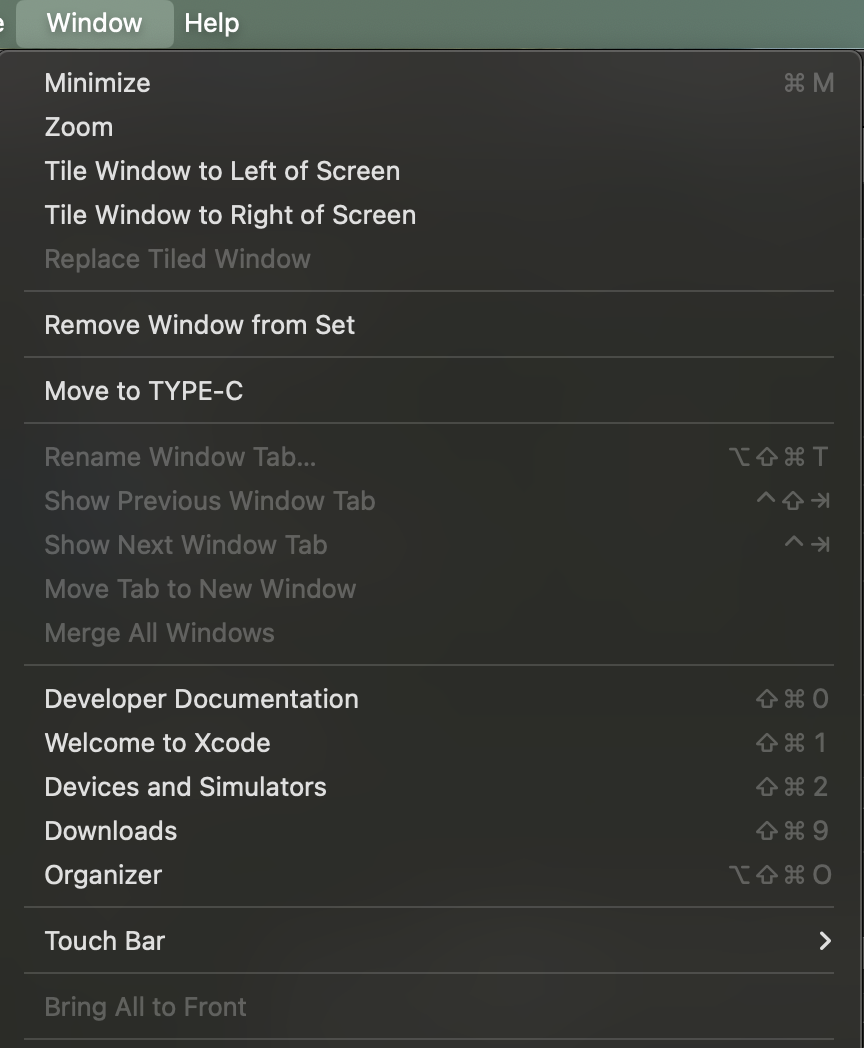
Task: Close the Window menu via its title
Action: pyautogui.click(x=94, y=23)
